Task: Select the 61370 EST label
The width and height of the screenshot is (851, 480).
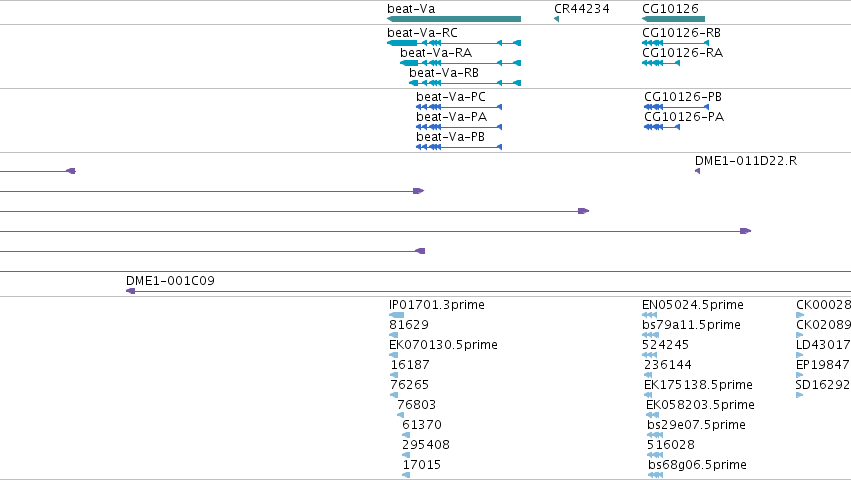Action: tap(422, 425)
